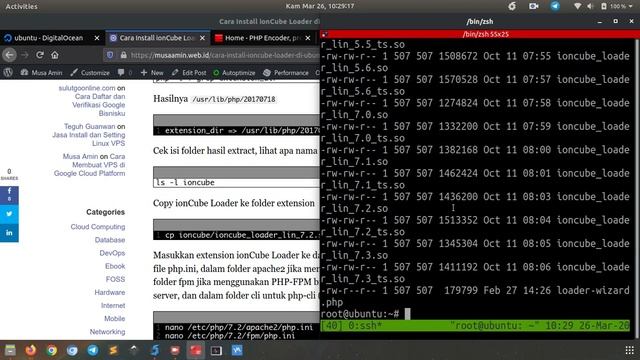Open Jasa Install dan Setting Linux VPS link
This screenshot has height=360, width=640.
point(89,139)
